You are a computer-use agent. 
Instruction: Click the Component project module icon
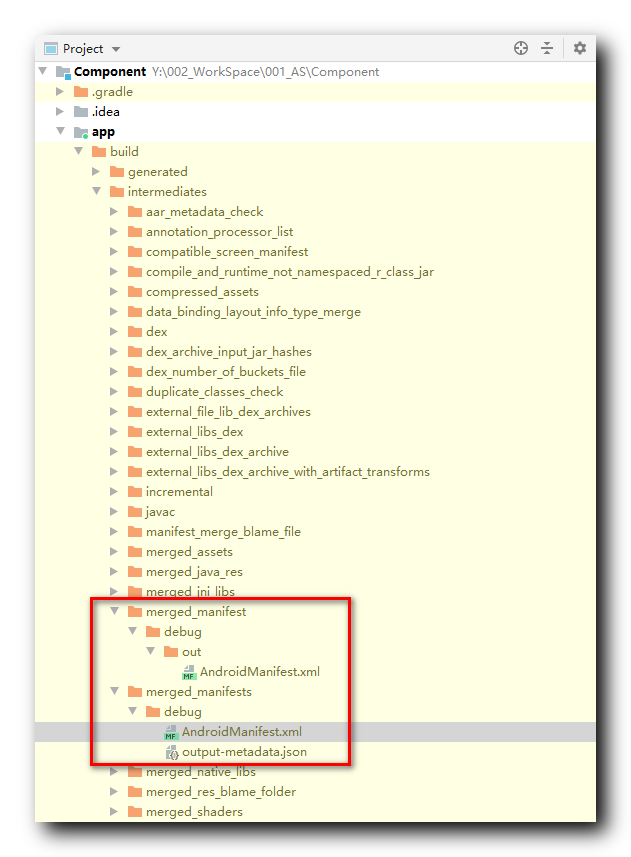point(63,72)
